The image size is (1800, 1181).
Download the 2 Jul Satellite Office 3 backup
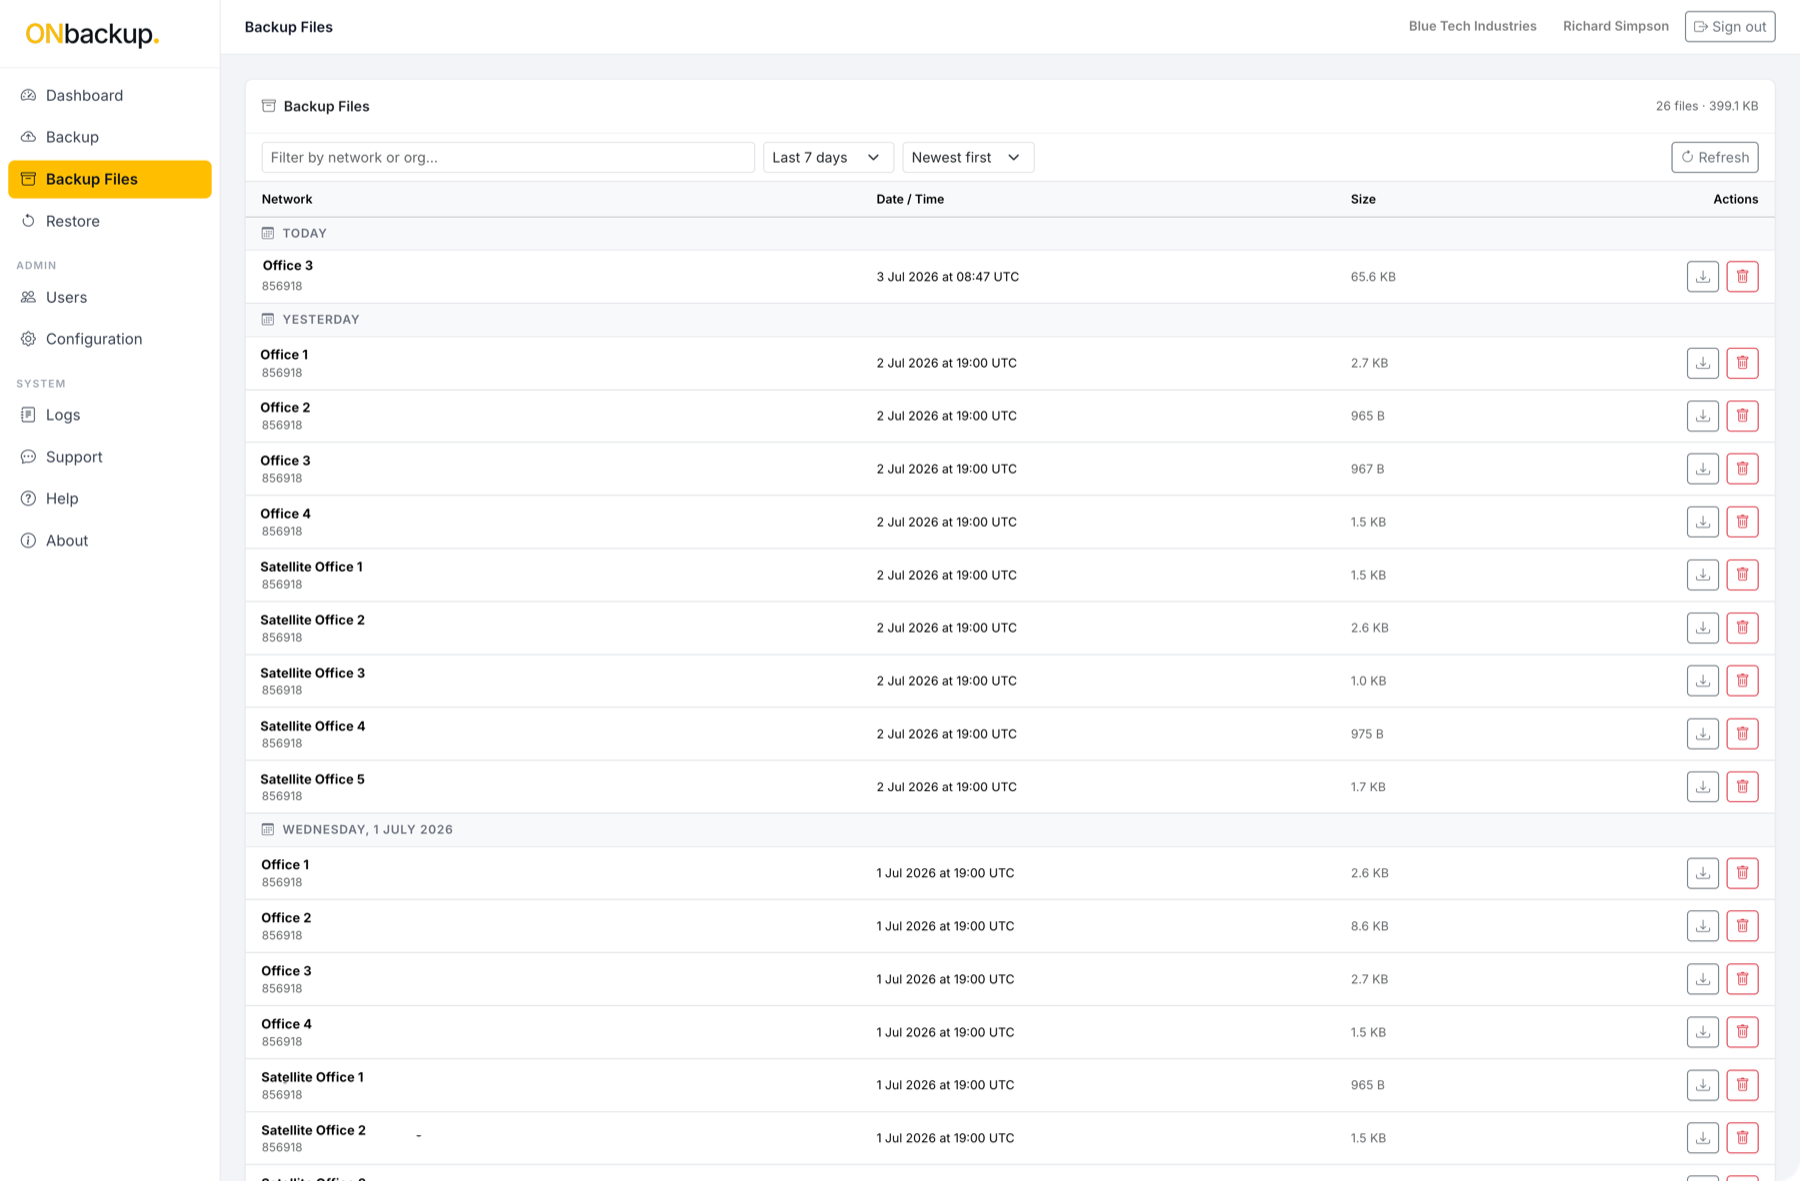pyautogui.click(x=1702, y=681)
